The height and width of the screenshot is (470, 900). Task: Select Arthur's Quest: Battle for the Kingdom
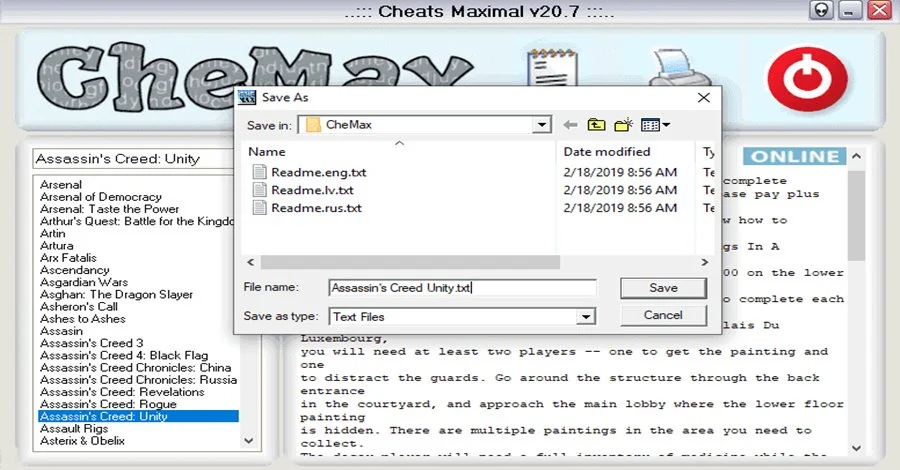pos(137,221)
